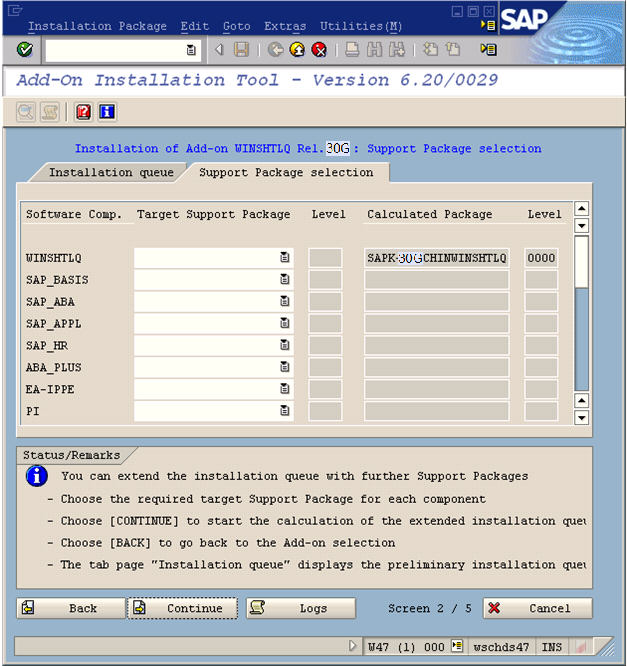Click the Cancel button

pos(537,608)
